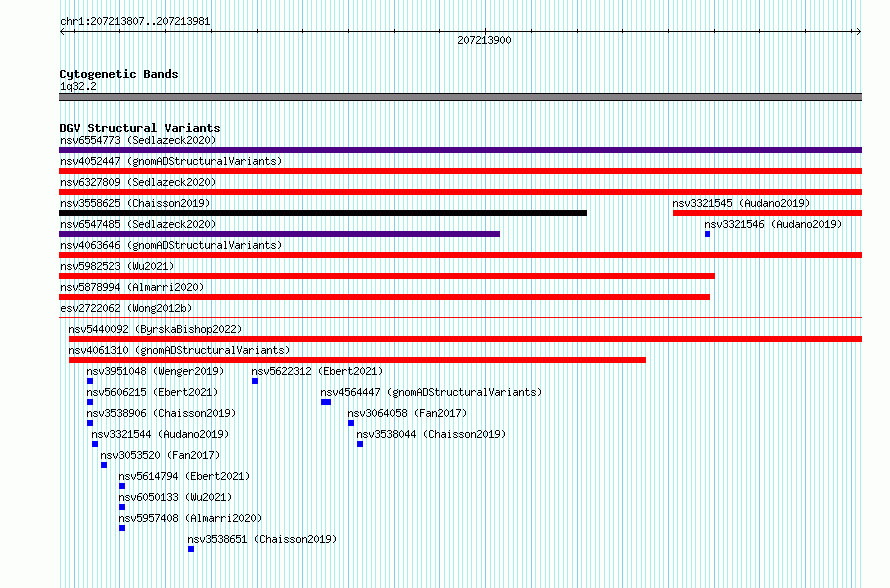Open nsv3321545 (Audano2019) label
The height and width of the screenshot is (588, 890).
pyautogui.click(x=741, y=203)
